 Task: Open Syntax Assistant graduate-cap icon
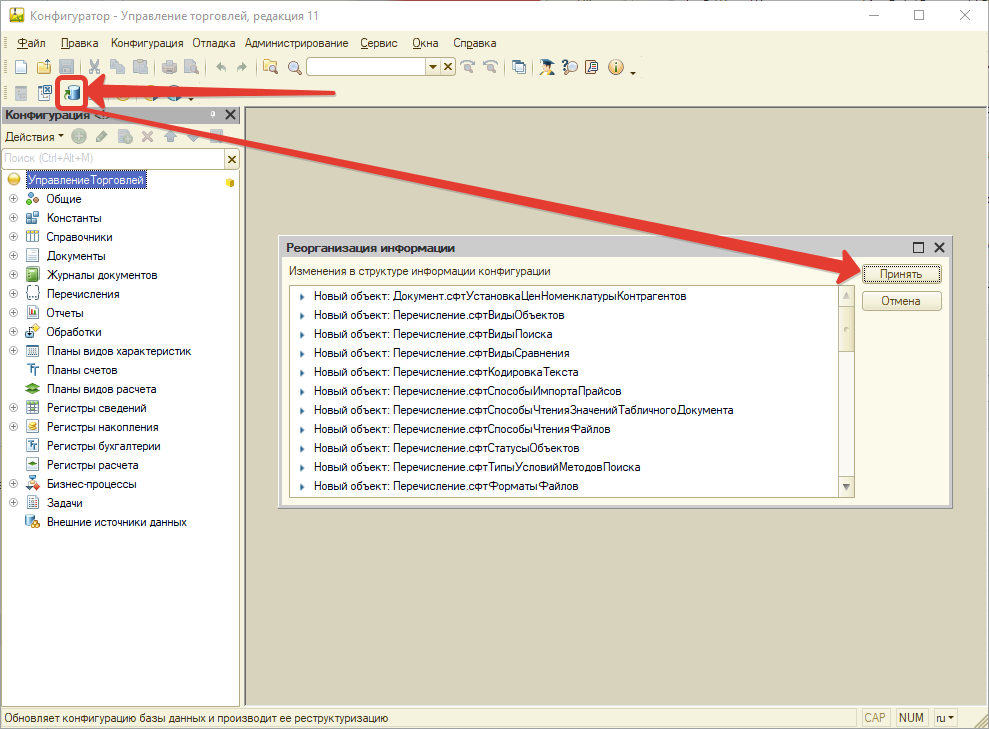coord(547,67)
